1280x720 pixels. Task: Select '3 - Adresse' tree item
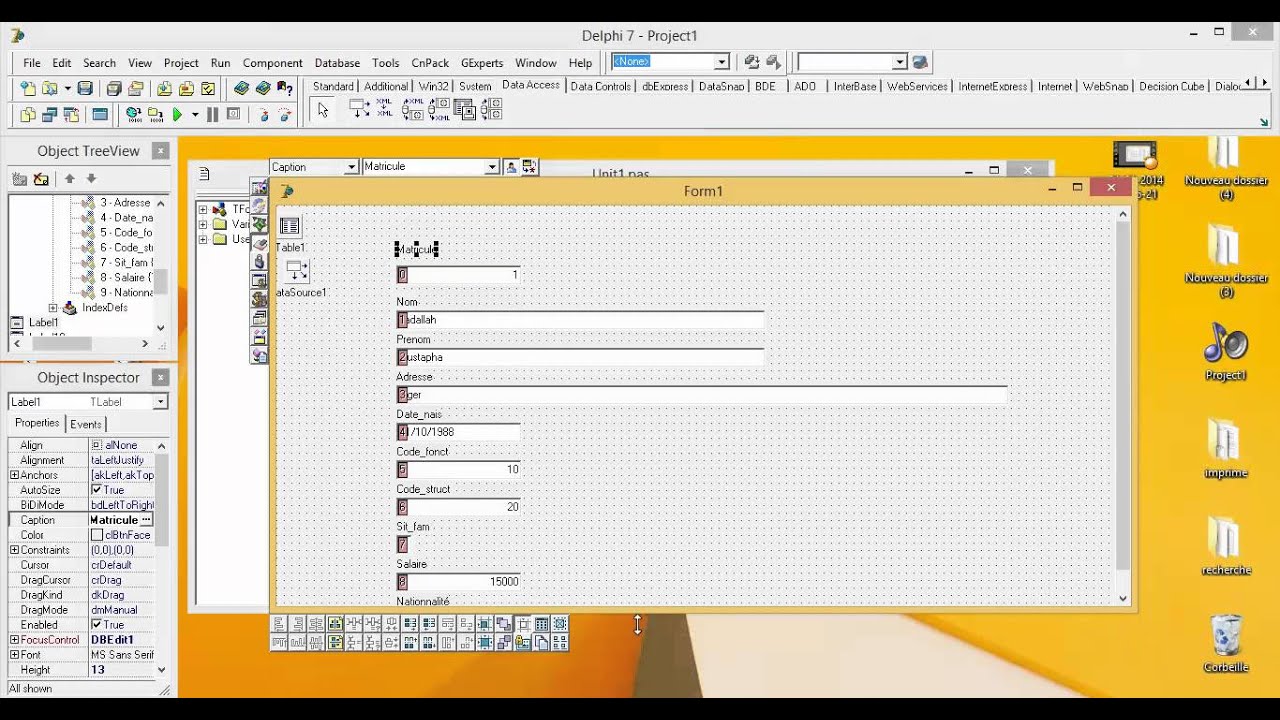click(125, 203)
